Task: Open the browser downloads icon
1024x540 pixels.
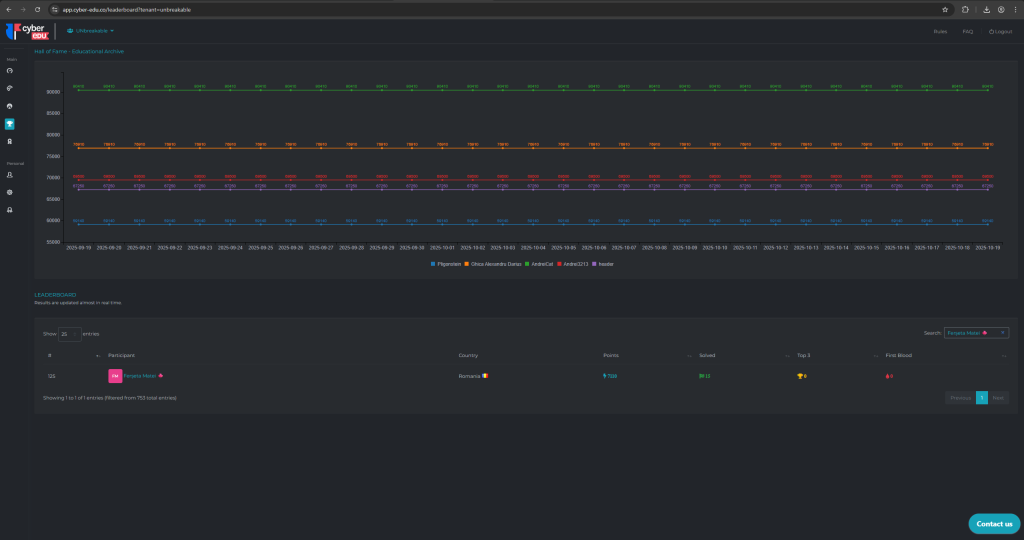Action: tap(986, 9)
